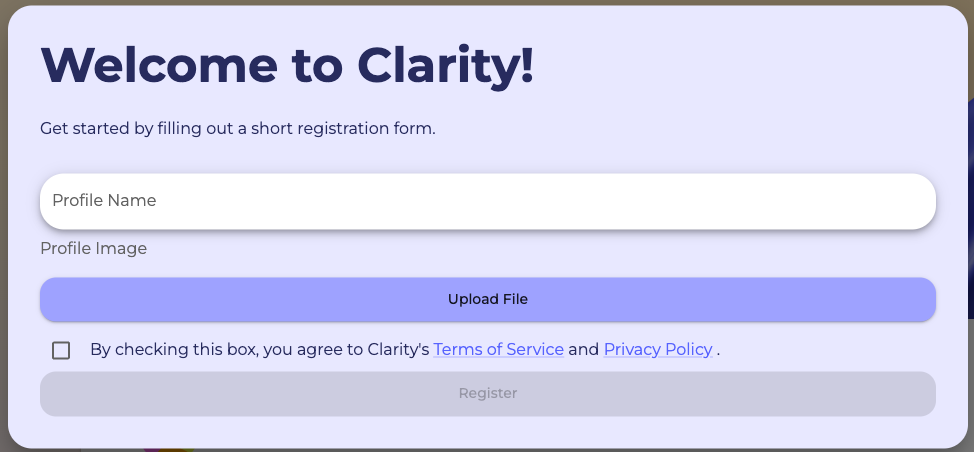Viewport: 974px width, 452px height.
Task: Click the Welcome to Clarity heading
Action: (287, 66)
